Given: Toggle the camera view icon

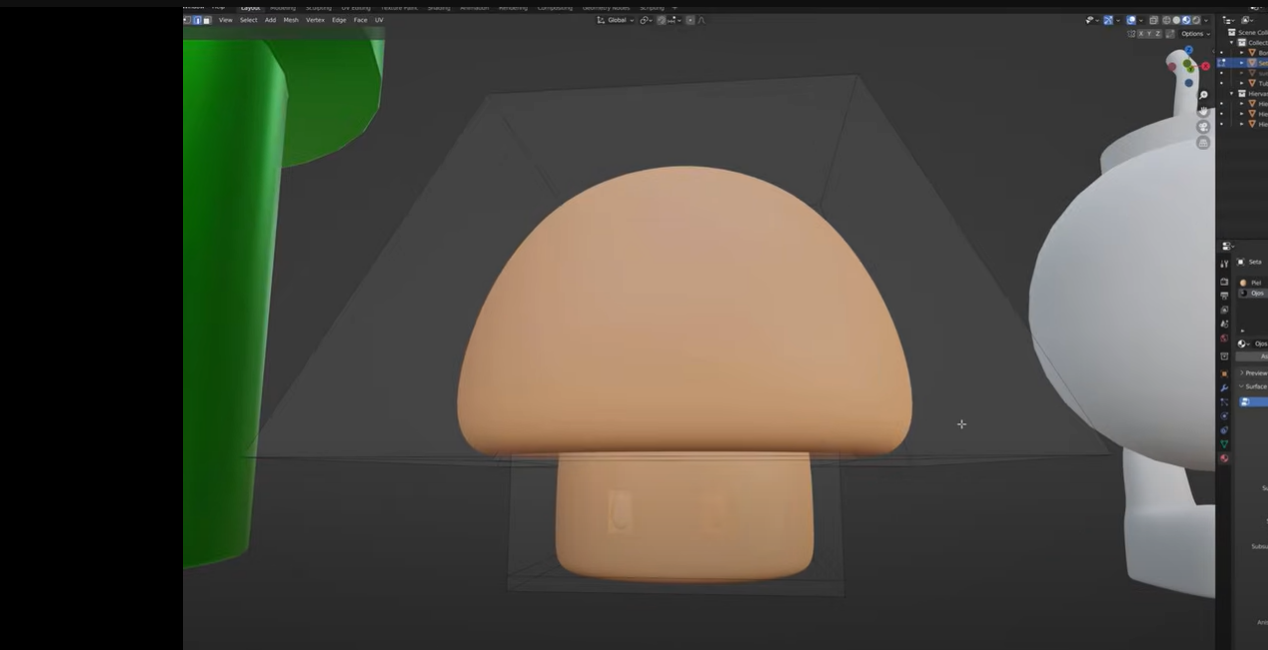Looking at the screenshot, I should pyautogui.click(x=1203, y=127).
